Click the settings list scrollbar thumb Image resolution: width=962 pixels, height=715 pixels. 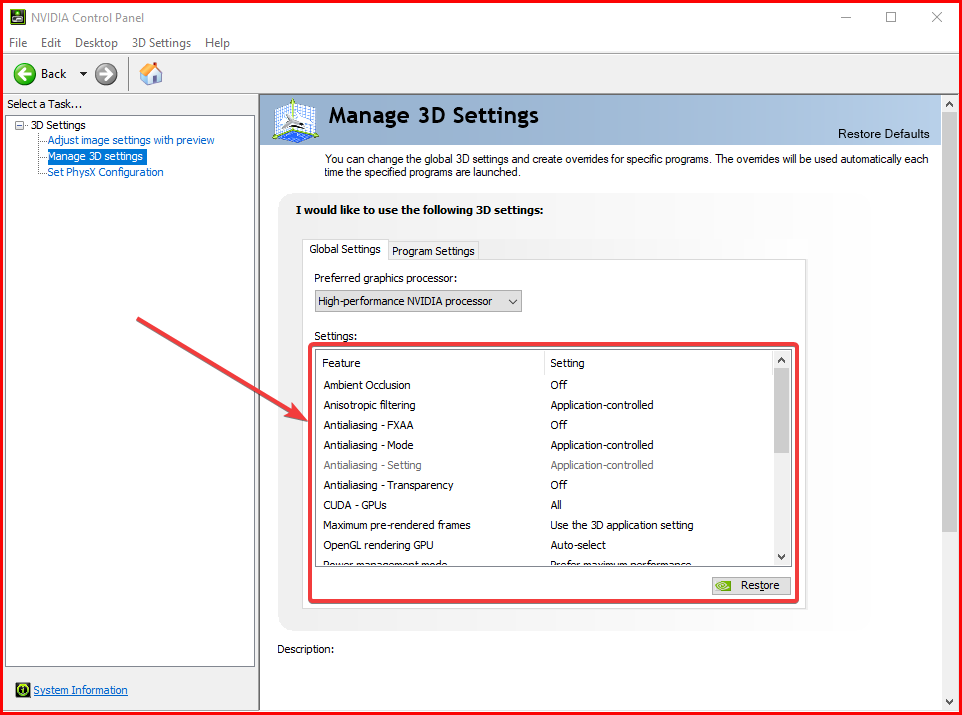click(x=781, y=411)
